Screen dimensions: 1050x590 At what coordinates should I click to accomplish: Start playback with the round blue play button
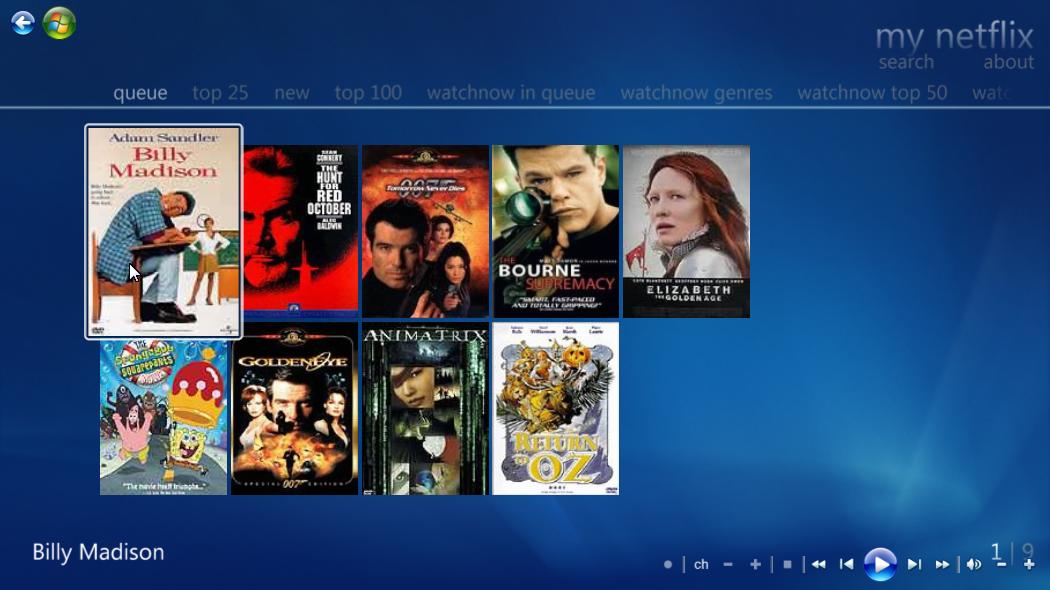pyautogui.click(x=880, y=564)
